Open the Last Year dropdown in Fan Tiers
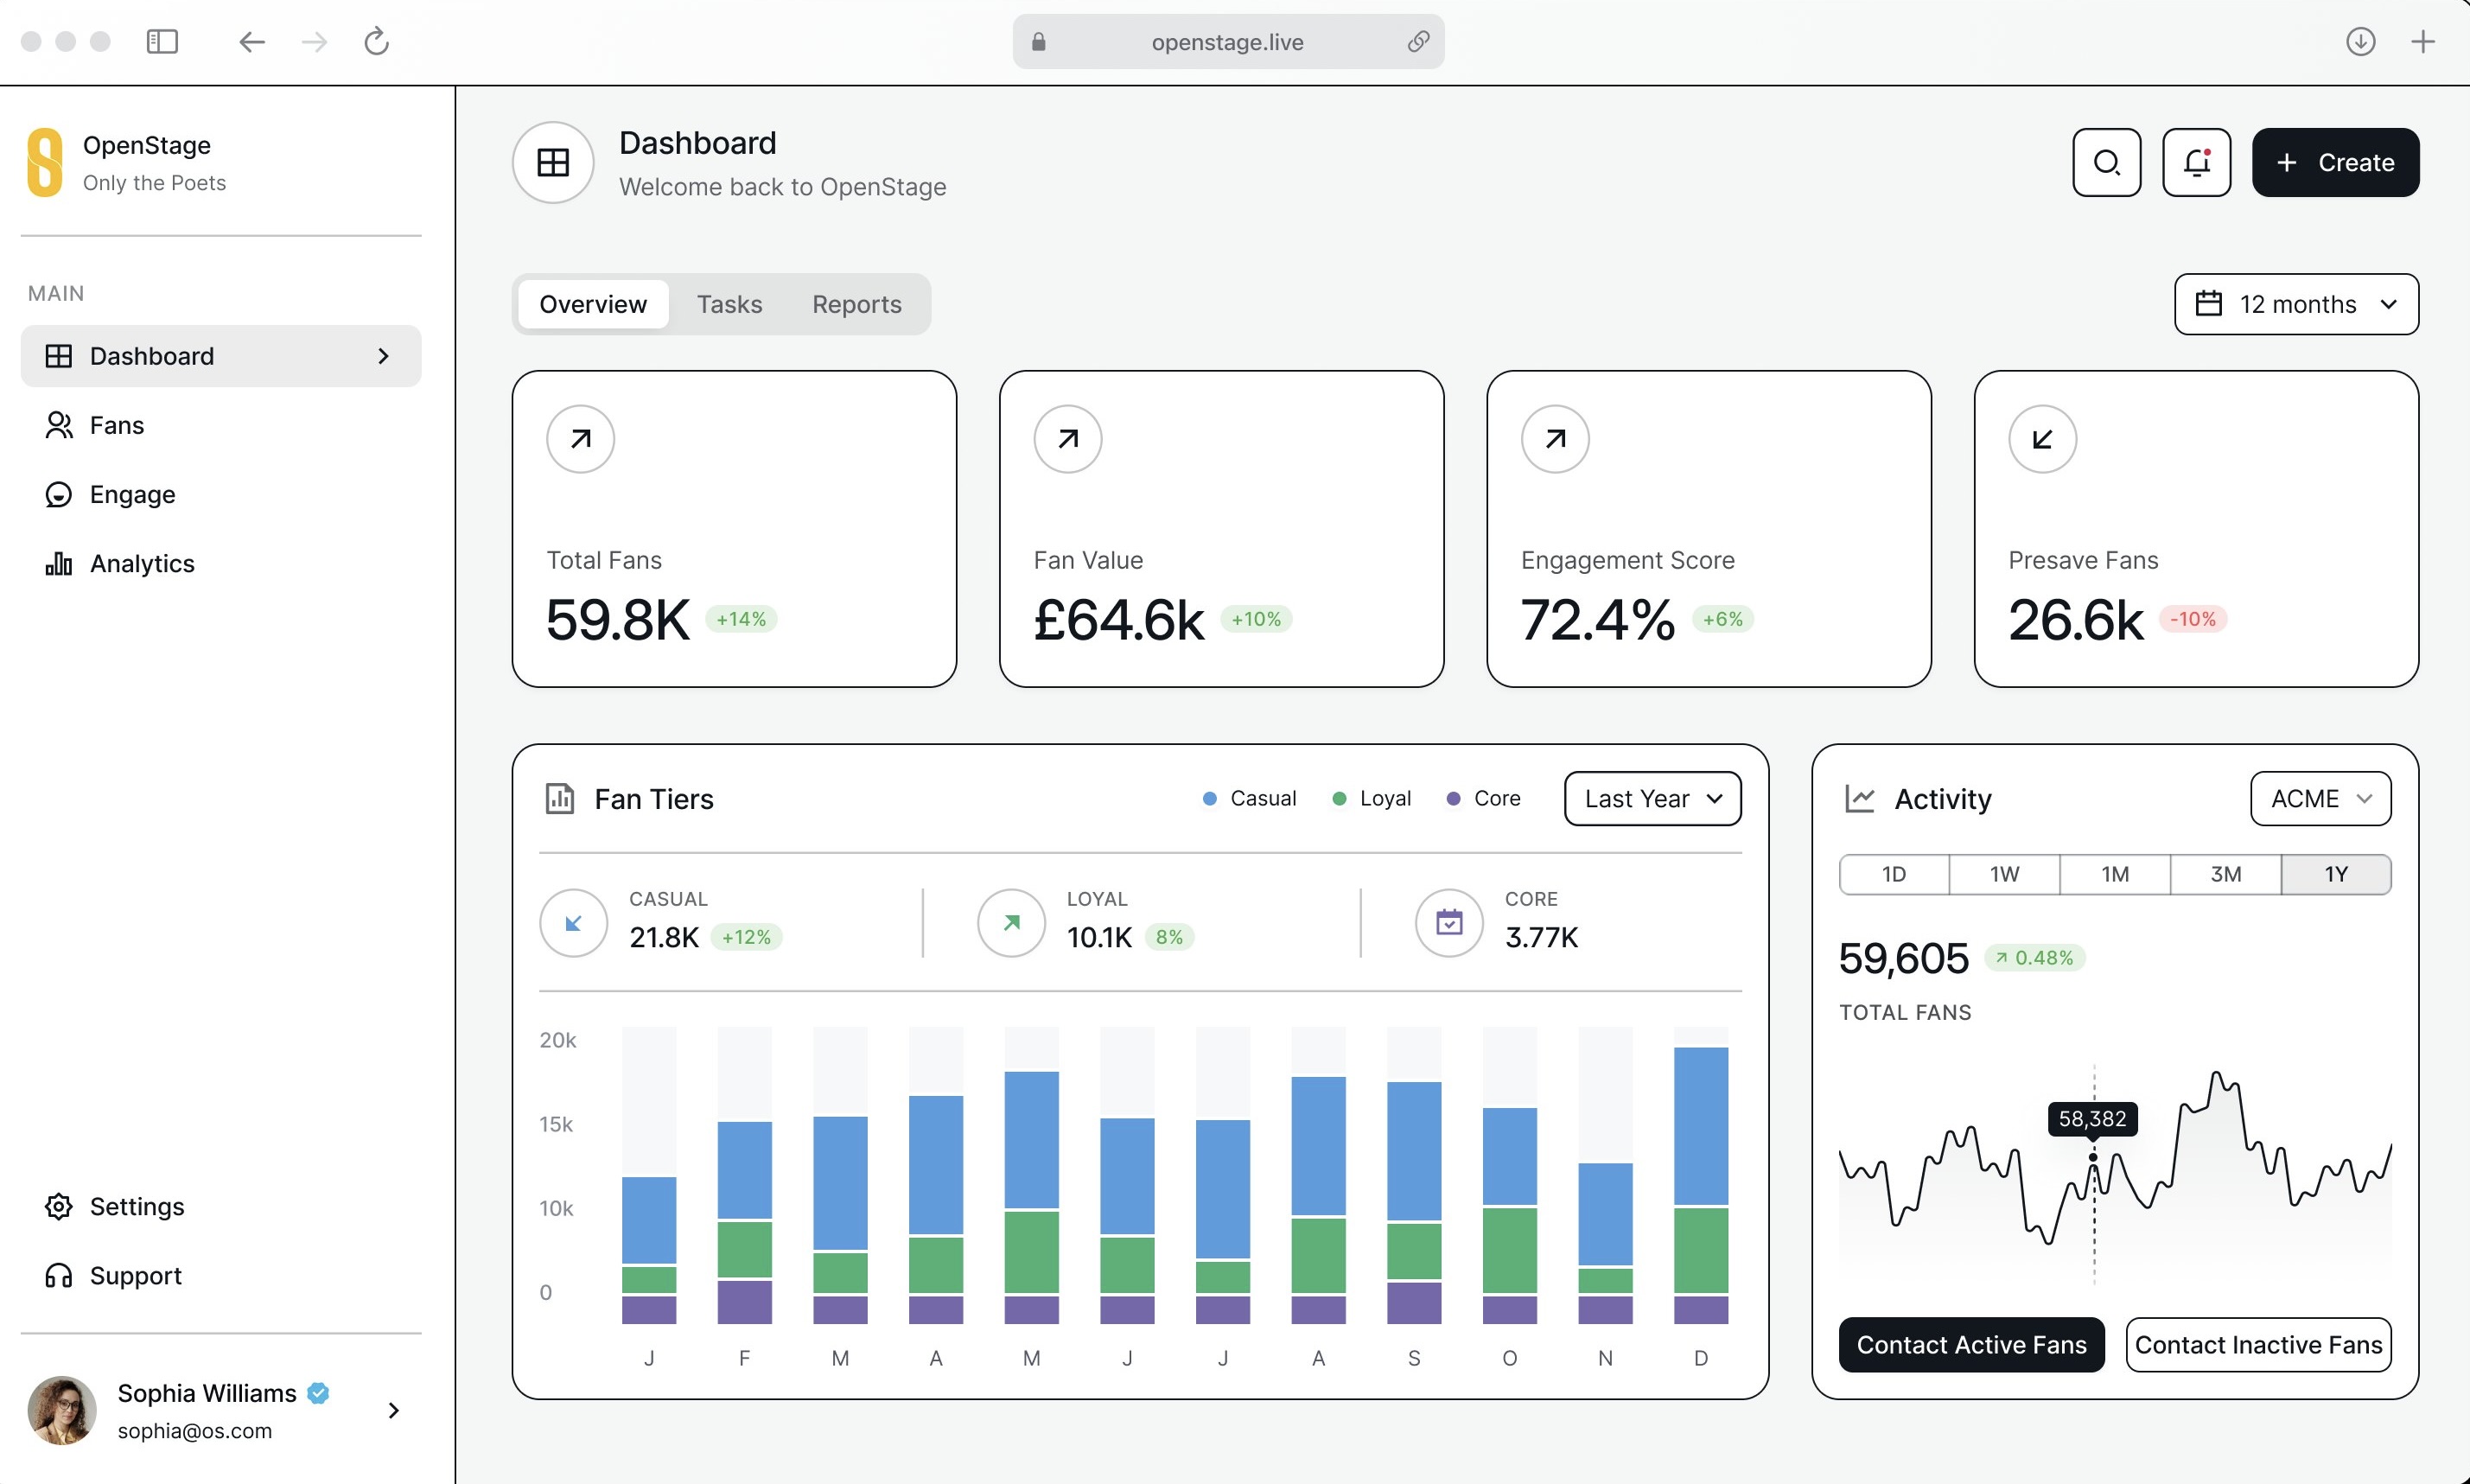This screenshot has width=2470, height=1484. click(1652, 798)
